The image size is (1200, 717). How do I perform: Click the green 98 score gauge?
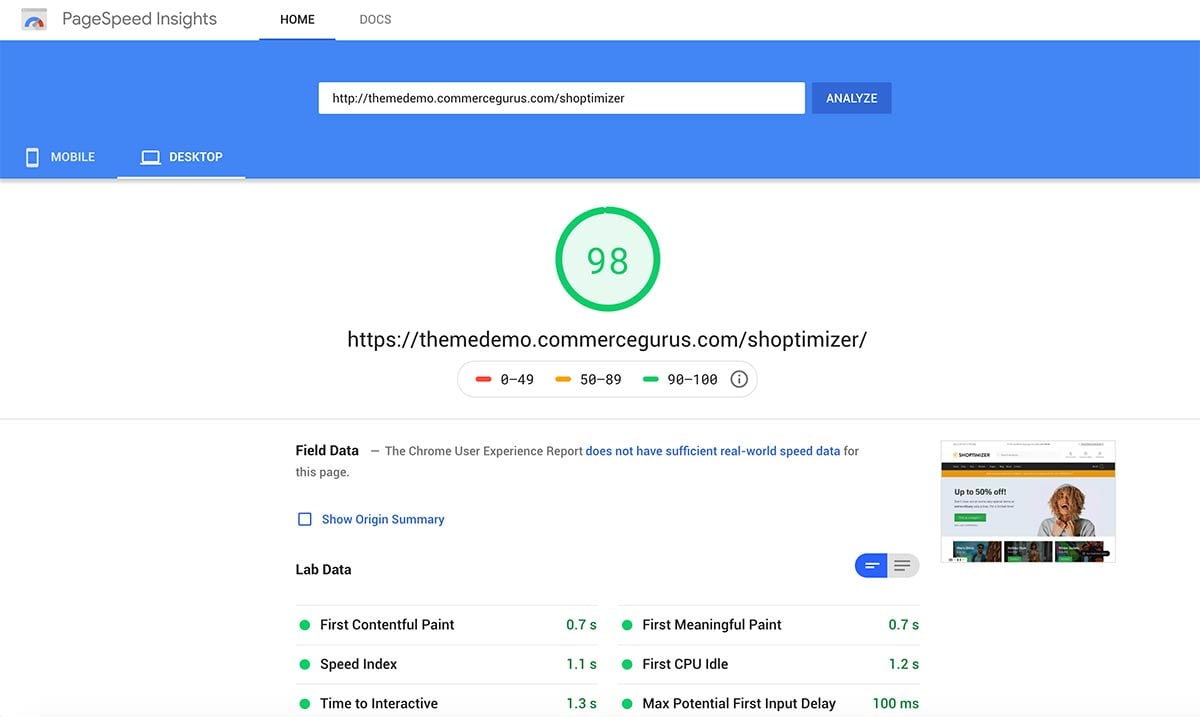pos(607,260)
